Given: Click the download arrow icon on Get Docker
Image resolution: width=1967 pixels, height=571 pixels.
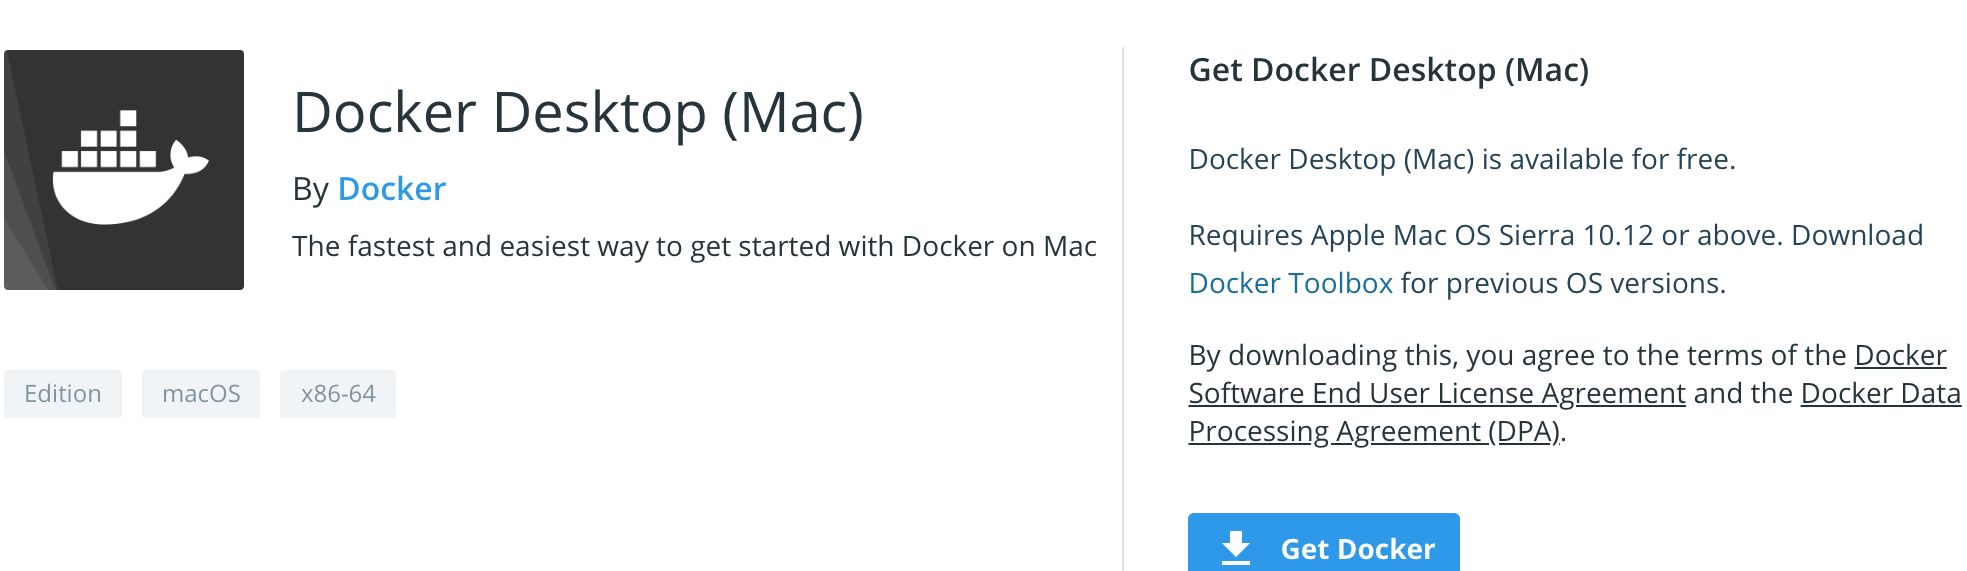Looking at the screenshot, I should tap(1236, 548).
